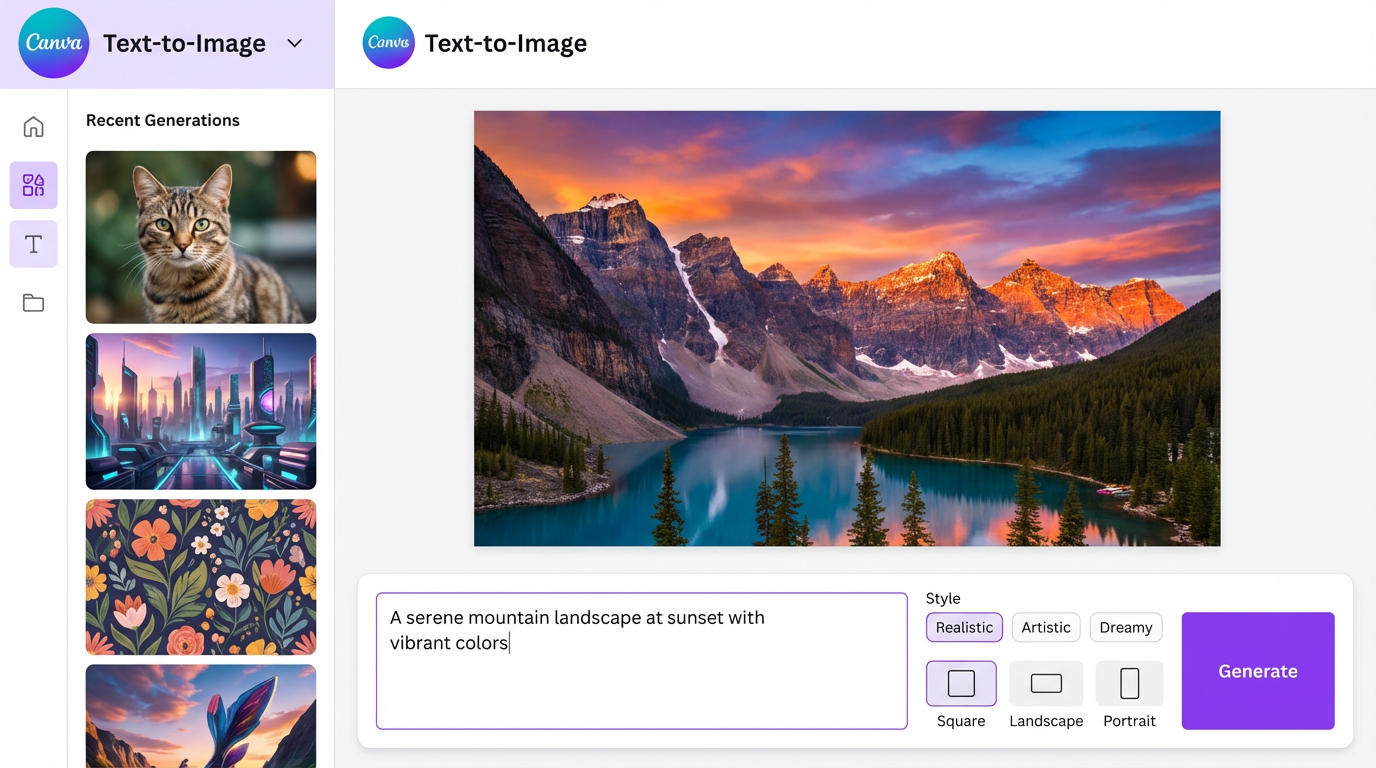This screenshot has height=768, width=1376.
Task: Open the floral pattern thumbnail
Action: pyautogui.click(x=200, y=576)
